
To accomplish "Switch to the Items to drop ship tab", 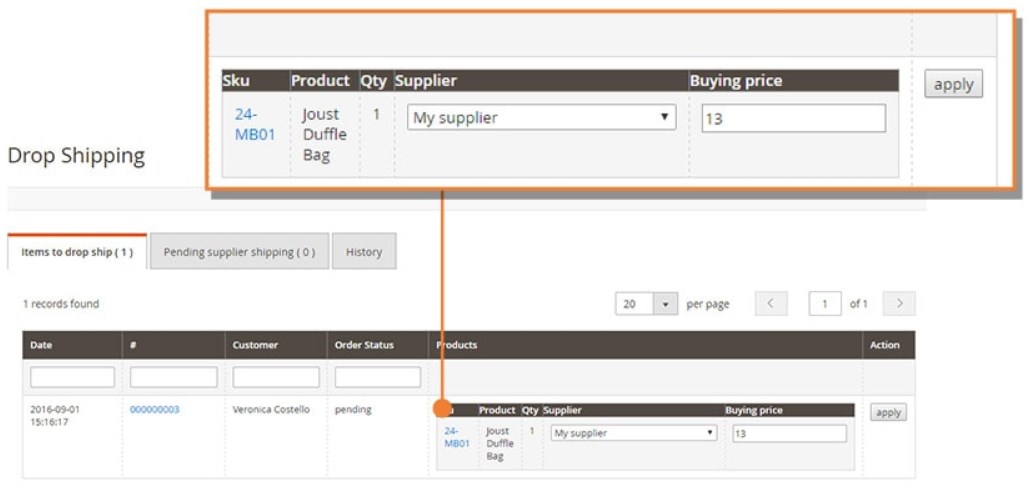I will 77,252.
